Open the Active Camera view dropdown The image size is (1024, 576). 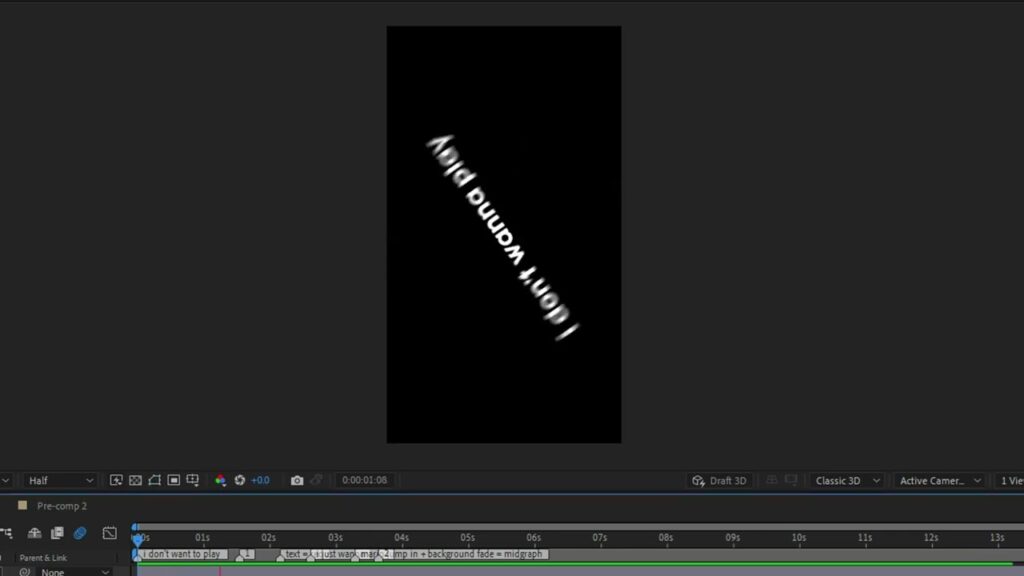click(937, 480)
